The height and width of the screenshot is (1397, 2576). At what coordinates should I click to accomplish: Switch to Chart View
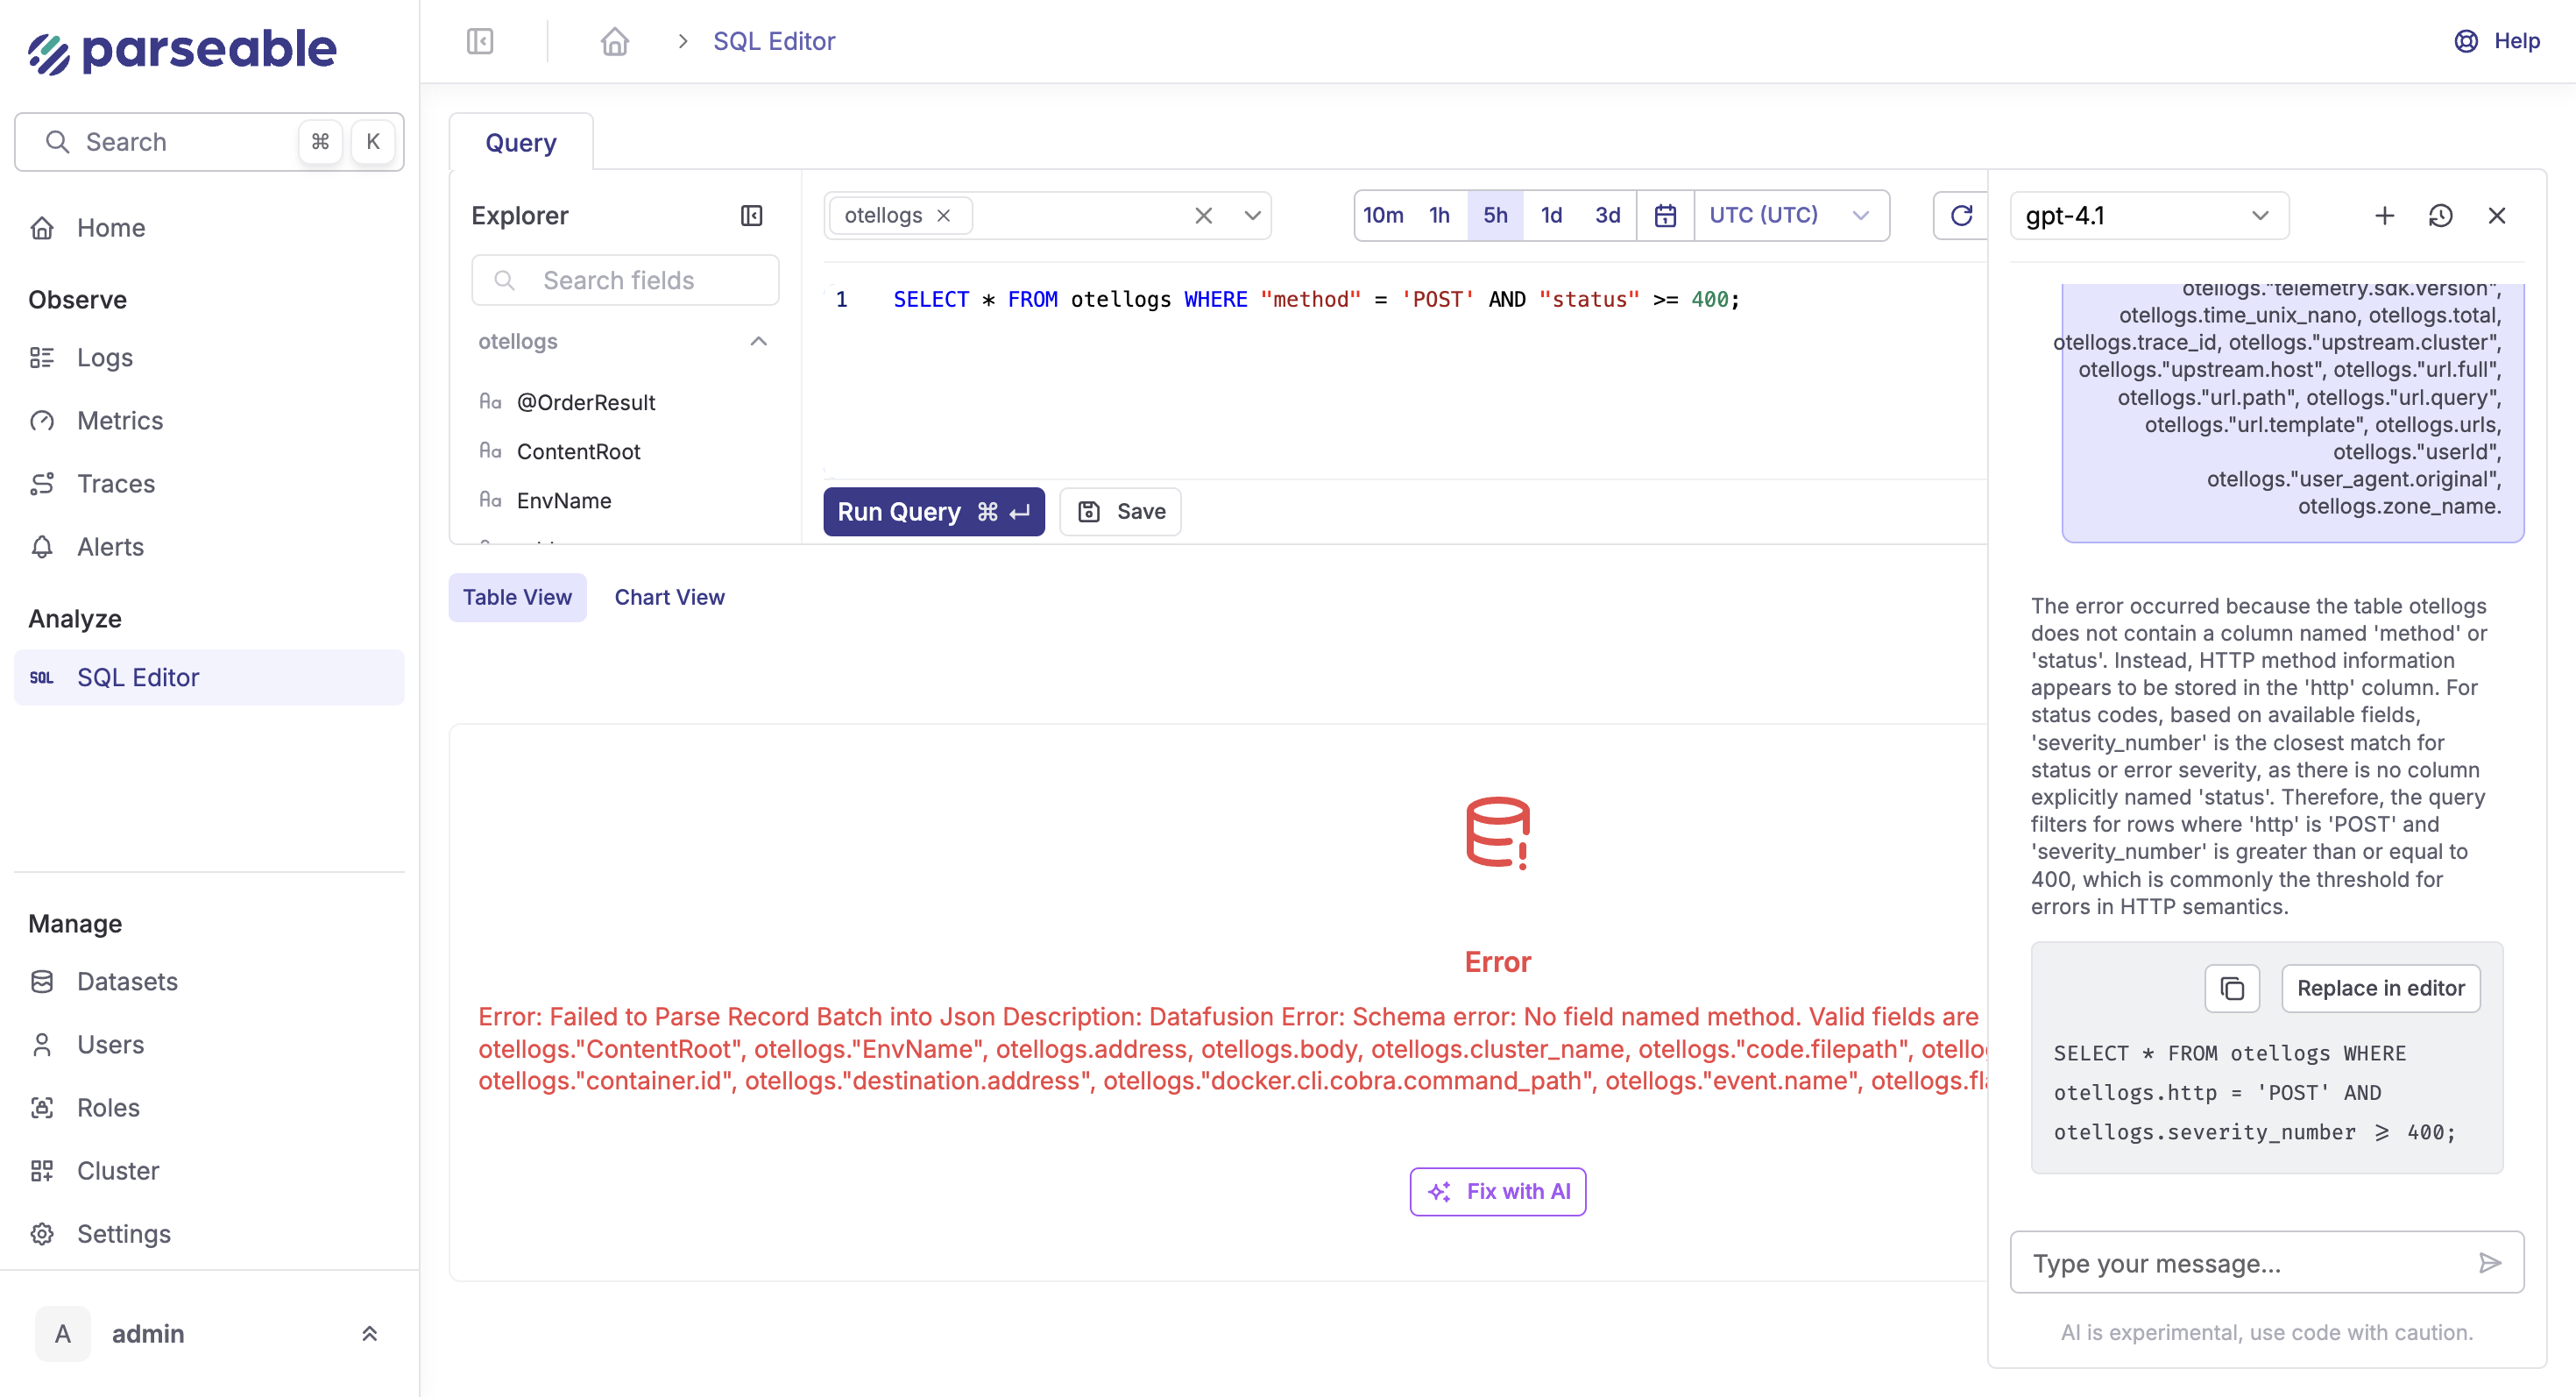coord(669,597)
